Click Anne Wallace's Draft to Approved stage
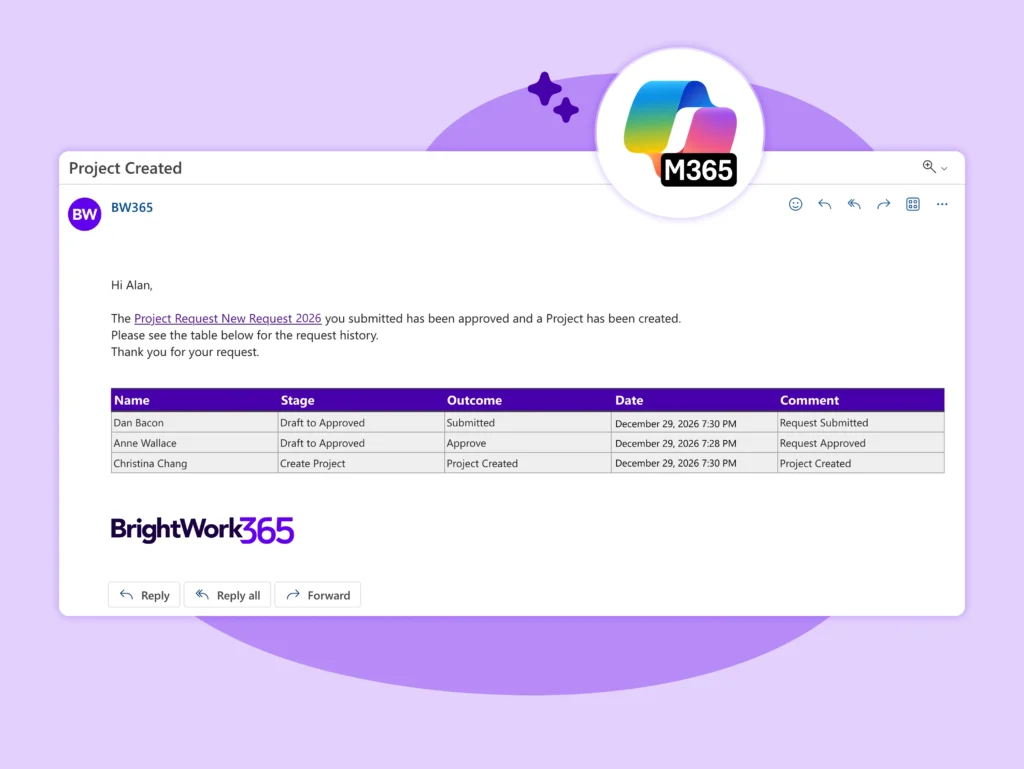 click(361, 443)
